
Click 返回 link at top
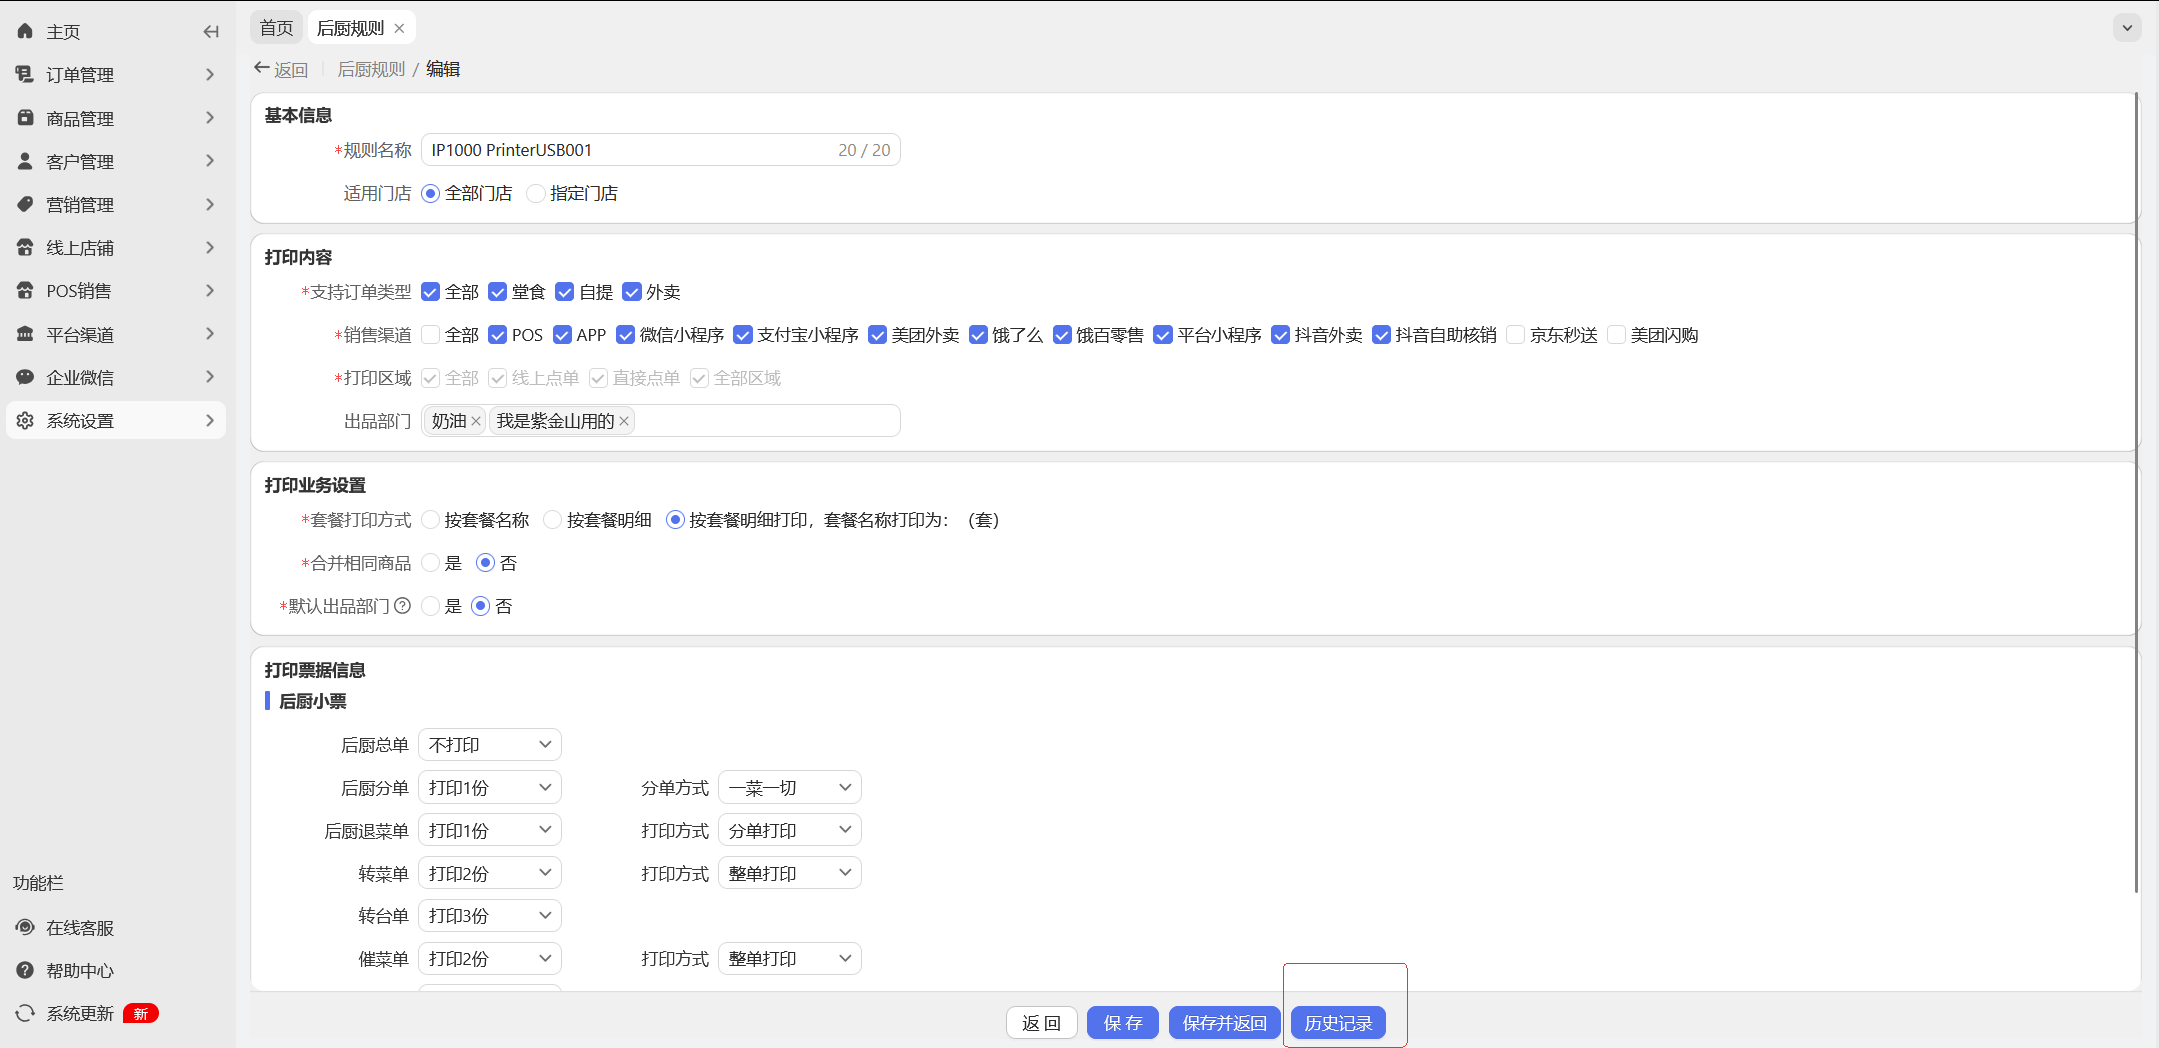tap(291, 69)
